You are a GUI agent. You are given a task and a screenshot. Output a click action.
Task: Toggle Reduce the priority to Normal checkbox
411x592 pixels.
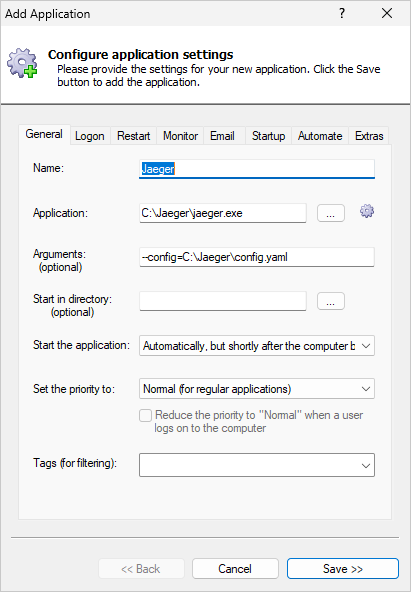[145, 415]
